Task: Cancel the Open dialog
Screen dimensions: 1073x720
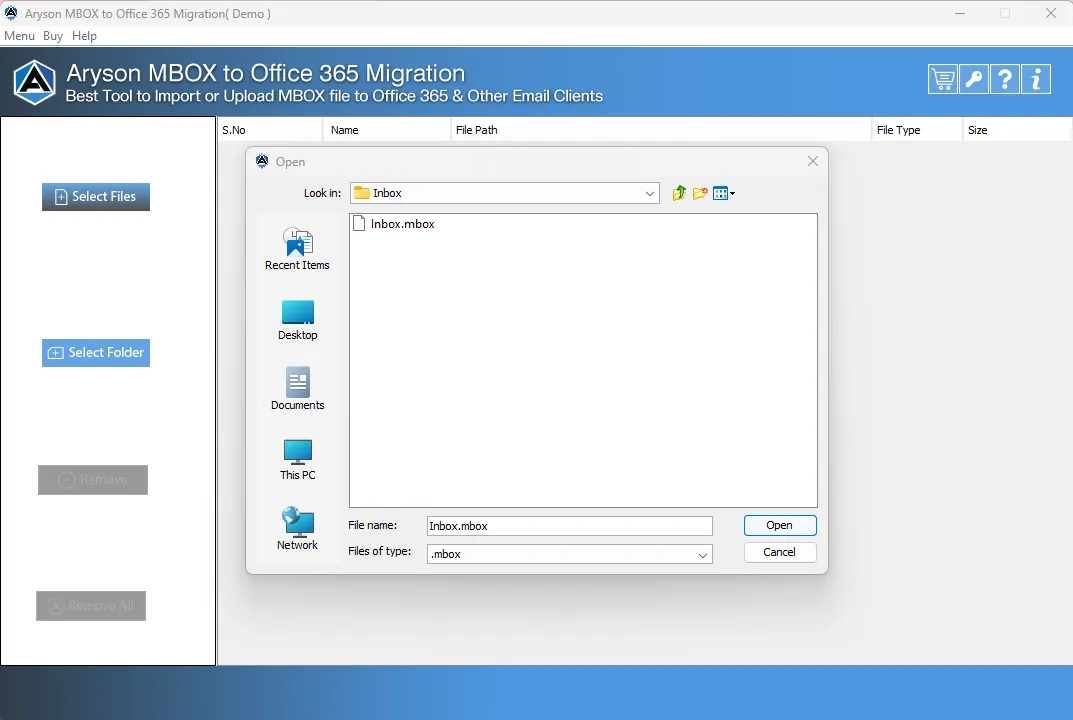Action: click(779, 552)
